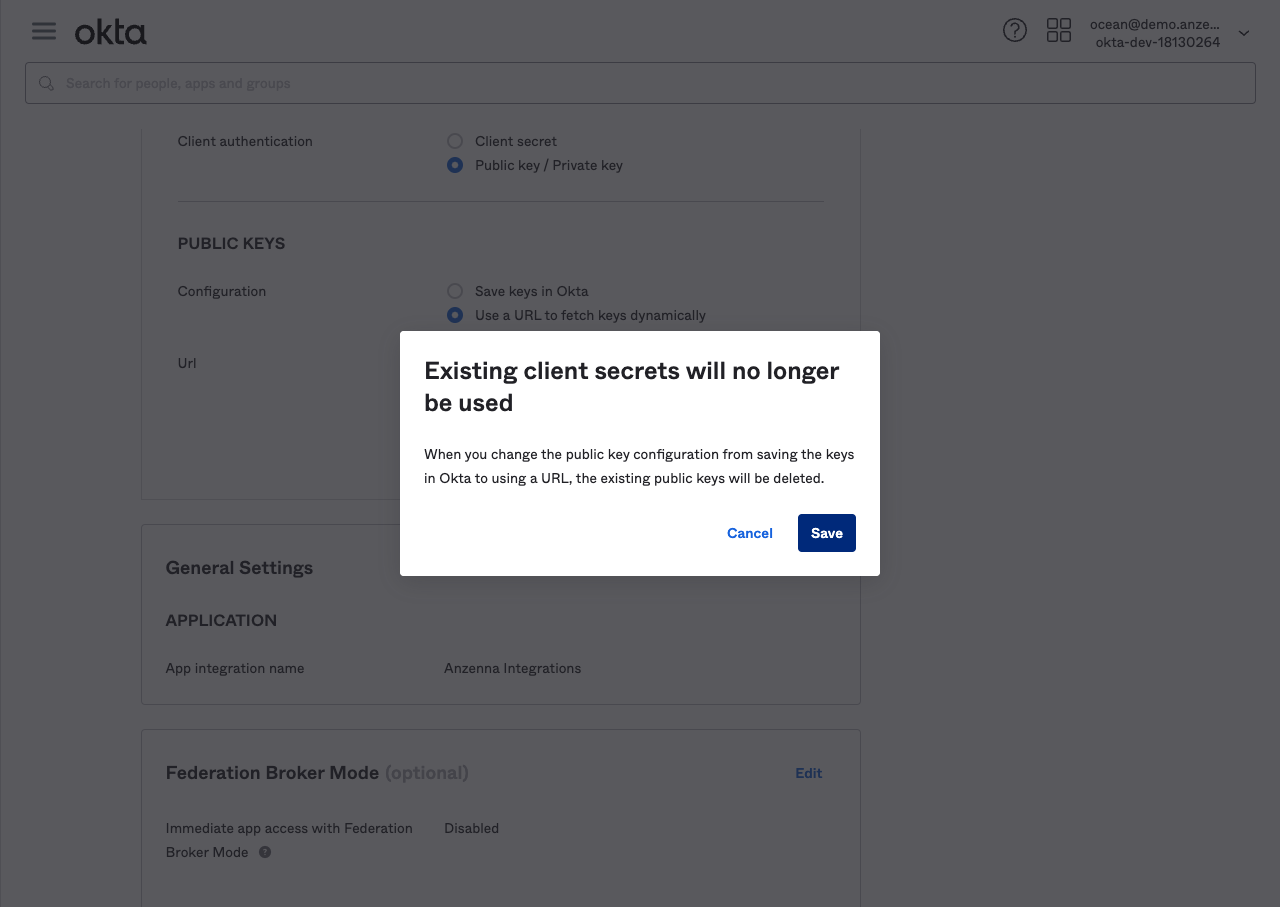This screenshot has height=907, width=1280.
Task: Click the dialog heading about client secrets
Action: point(631,386)
